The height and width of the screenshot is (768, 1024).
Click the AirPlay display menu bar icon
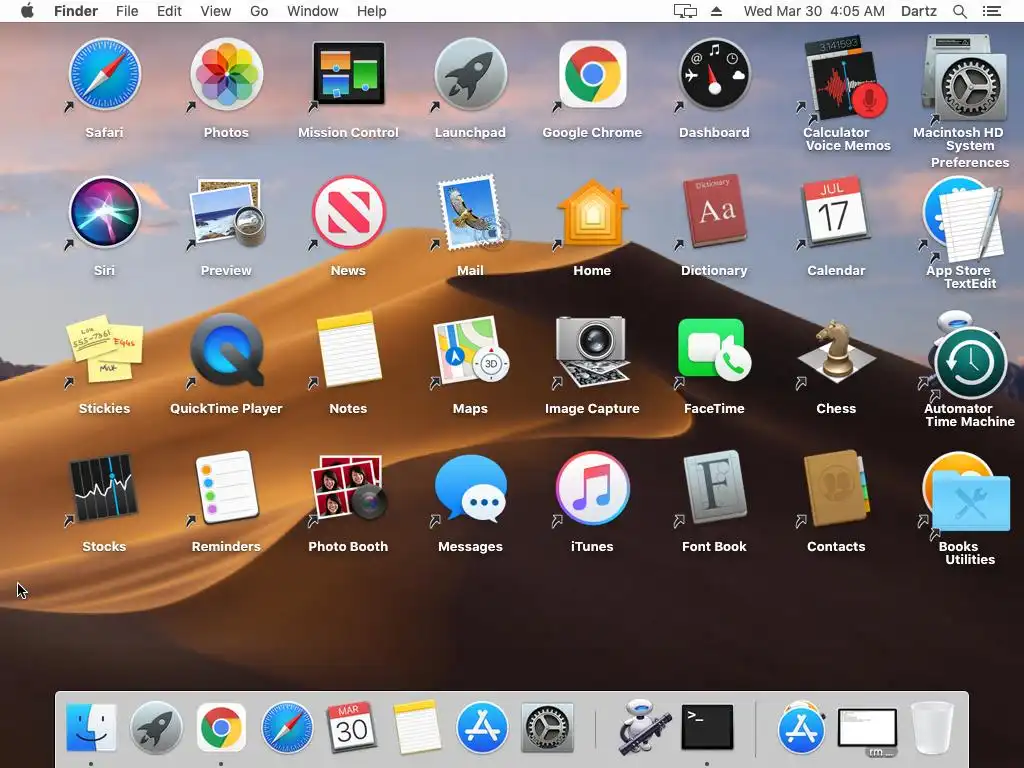pyautogui.click(x=685, y=11)
